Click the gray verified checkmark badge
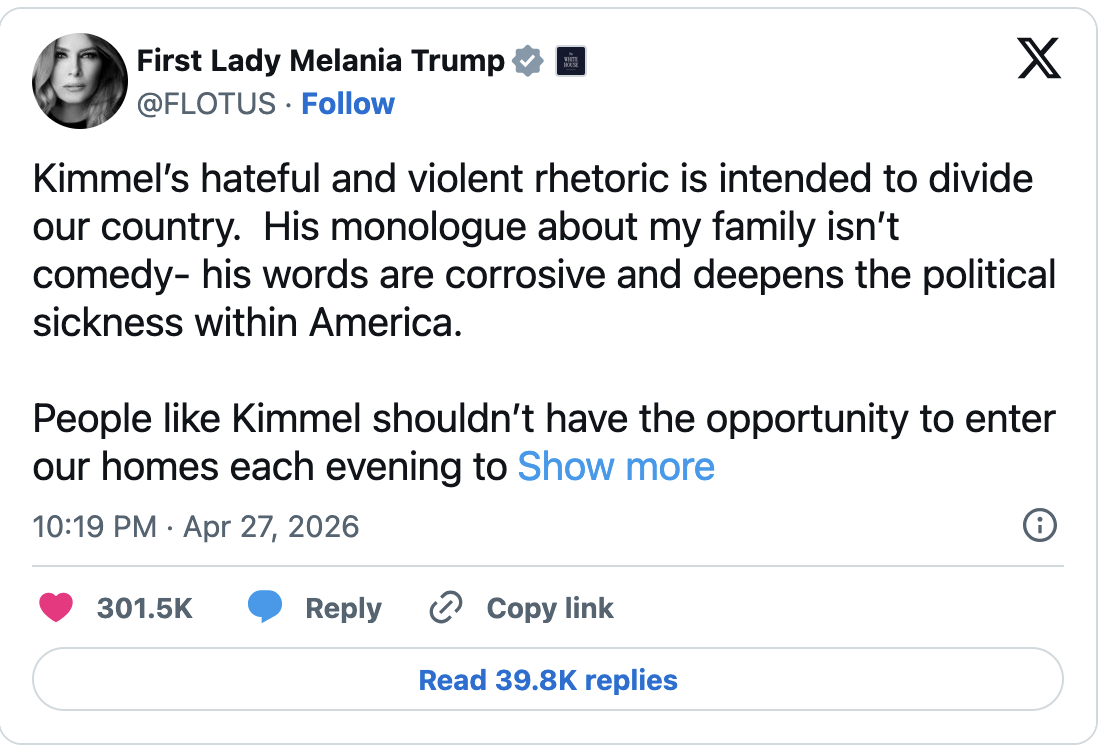This screenshot has height=754, width=1104. 528,62
